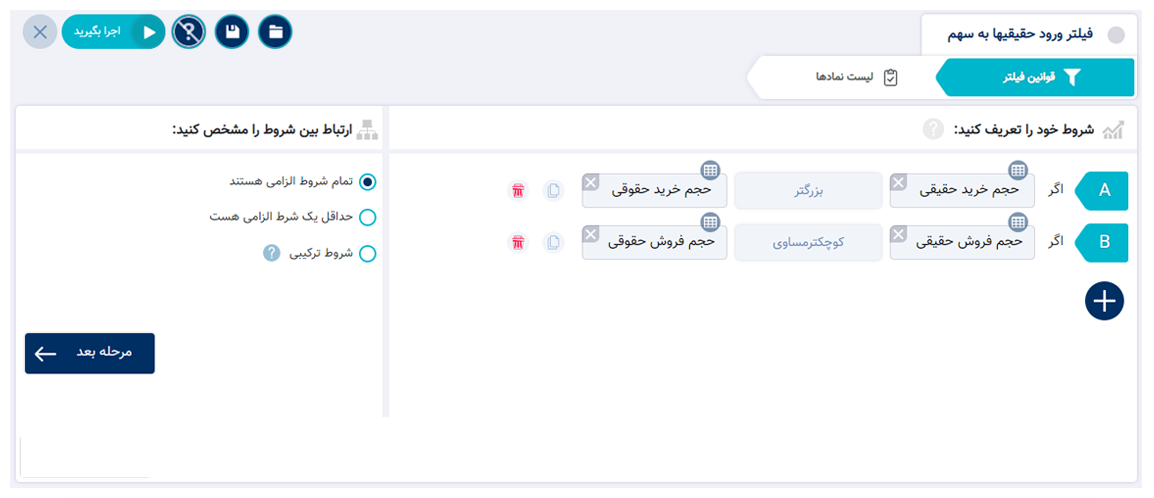
Task: Open table icon above حجم فروش حقوقی
Action: pyautogui.click(x=709, y=221)
